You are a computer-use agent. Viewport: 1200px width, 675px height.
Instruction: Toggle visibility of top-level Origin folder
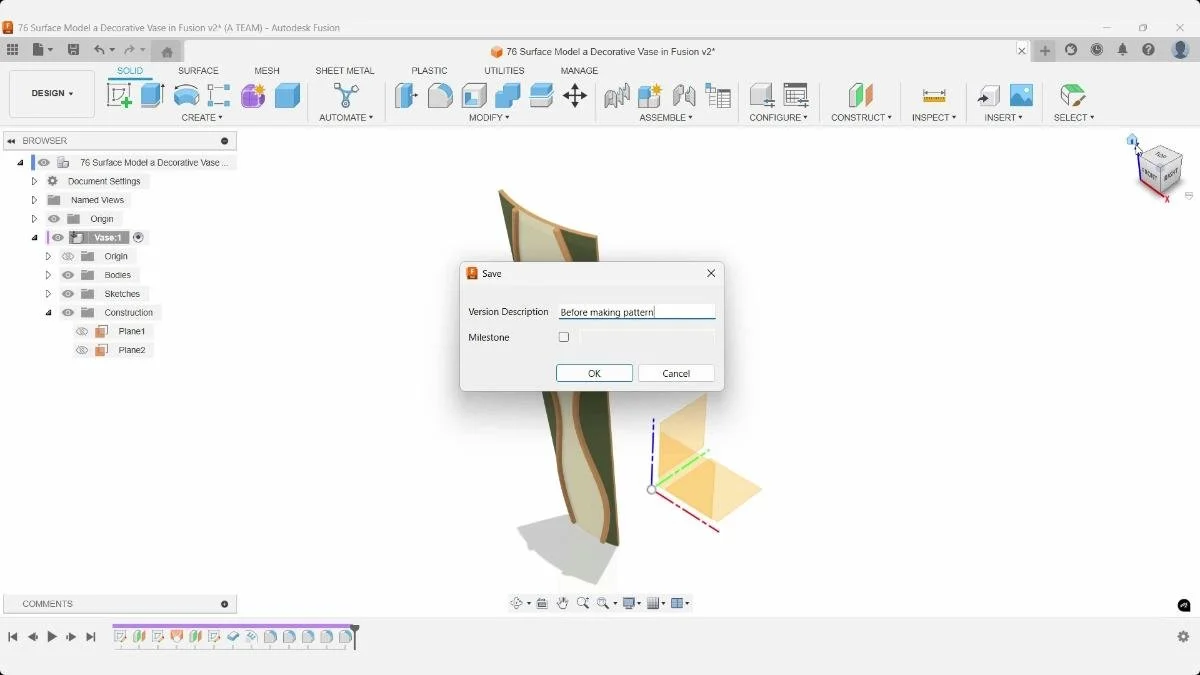pyautogui.click(x=54, y=219)
